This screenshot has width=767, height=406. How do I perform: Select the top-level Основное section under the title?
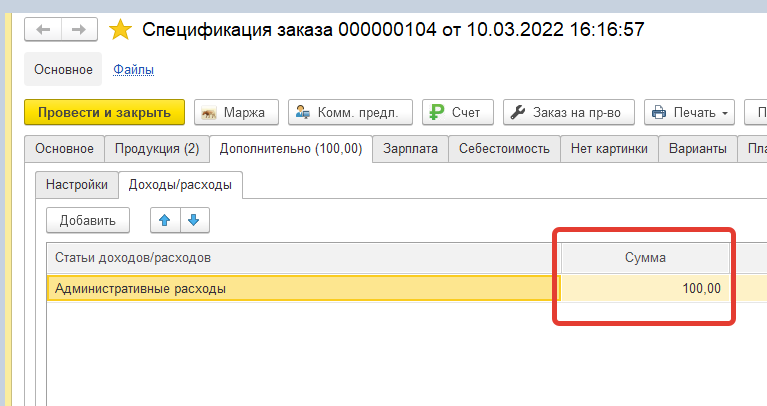[63, 69]
